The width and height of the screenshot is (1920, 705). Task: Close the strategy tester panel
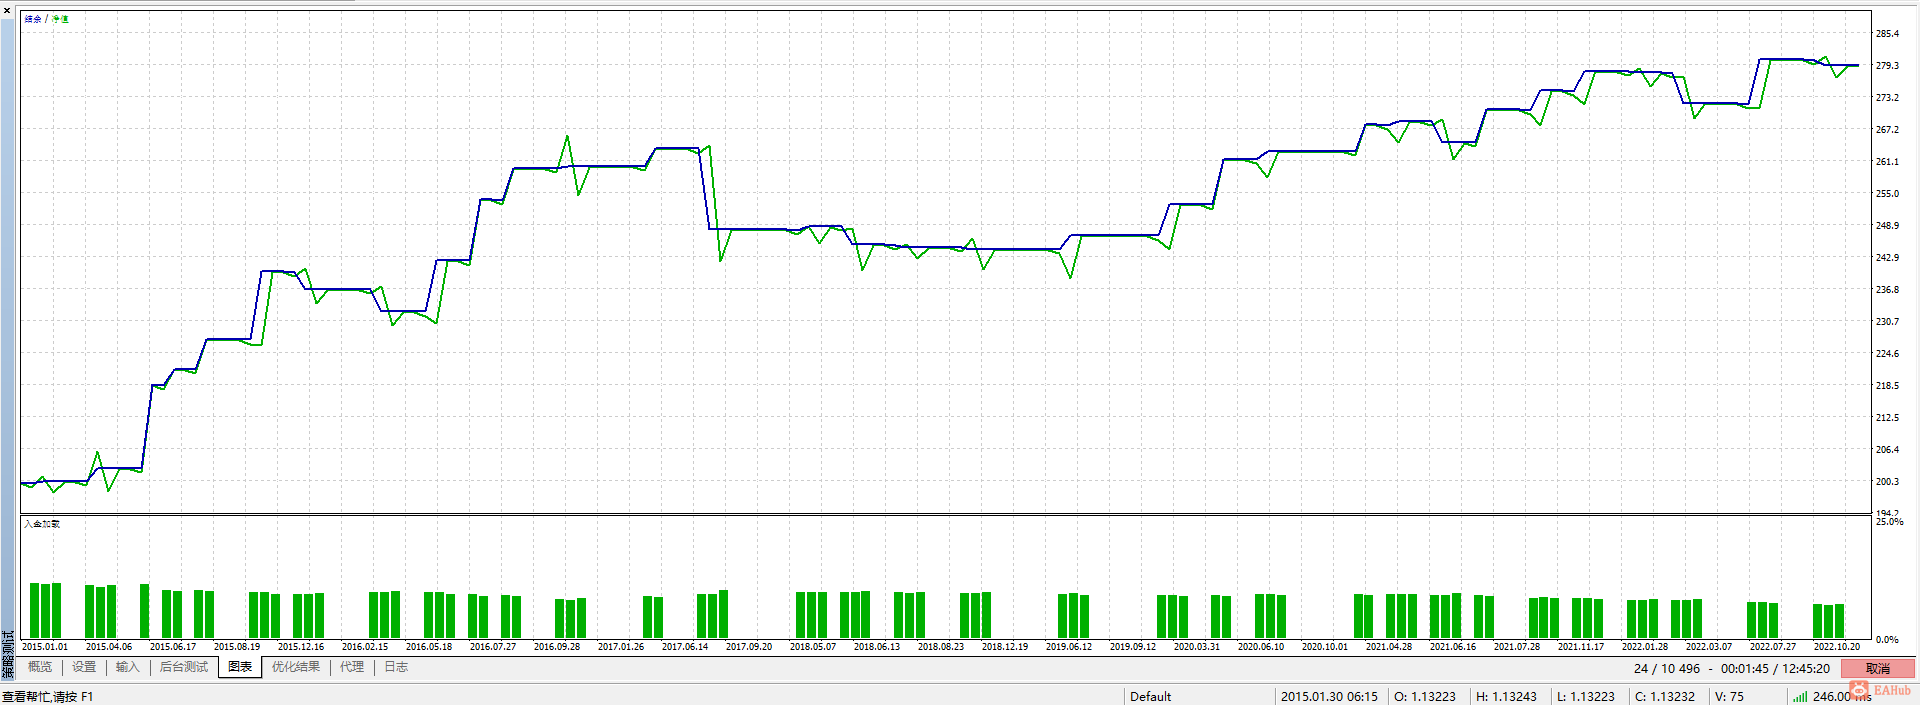pyautogui.click(x=6, y=10)
